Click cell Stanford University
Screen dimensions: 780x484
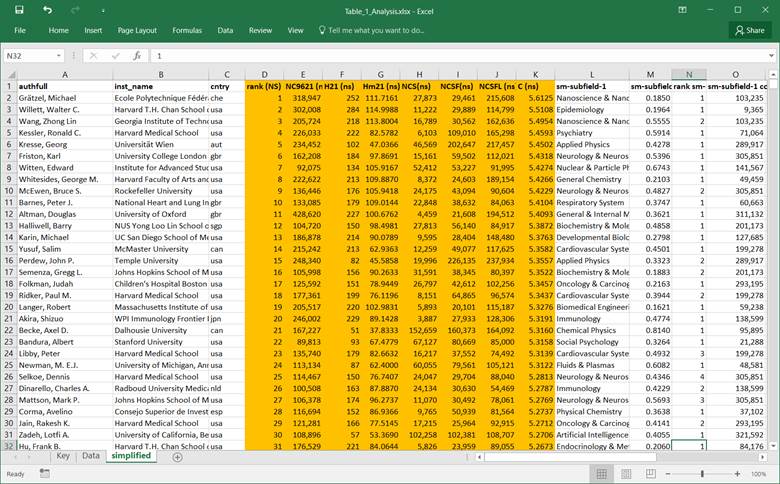tap(161, 342)
